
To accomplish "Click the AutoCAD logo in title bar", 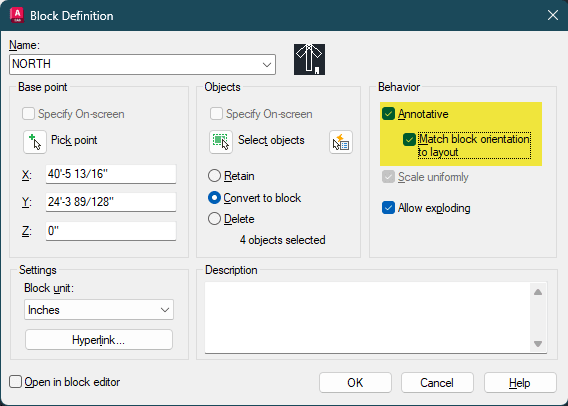I will (17, 15).
